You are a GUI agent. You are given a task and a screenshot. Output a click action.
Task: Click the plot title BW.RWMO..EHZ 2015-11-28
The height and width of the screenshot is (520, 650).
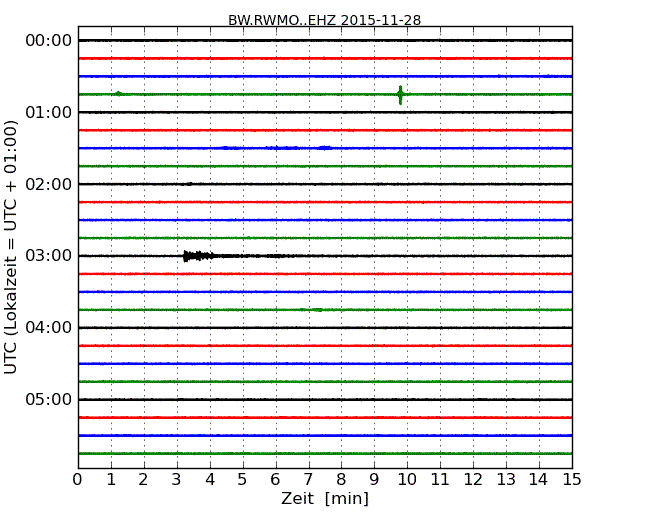pyautogui.click(x=325, y=20)
